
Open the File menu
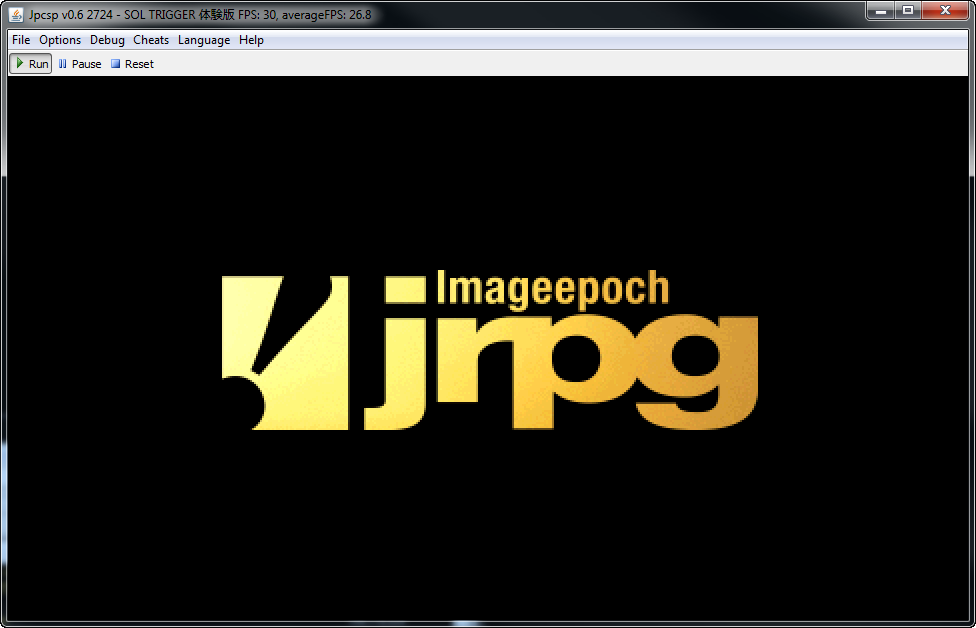[x=21, y=40]
